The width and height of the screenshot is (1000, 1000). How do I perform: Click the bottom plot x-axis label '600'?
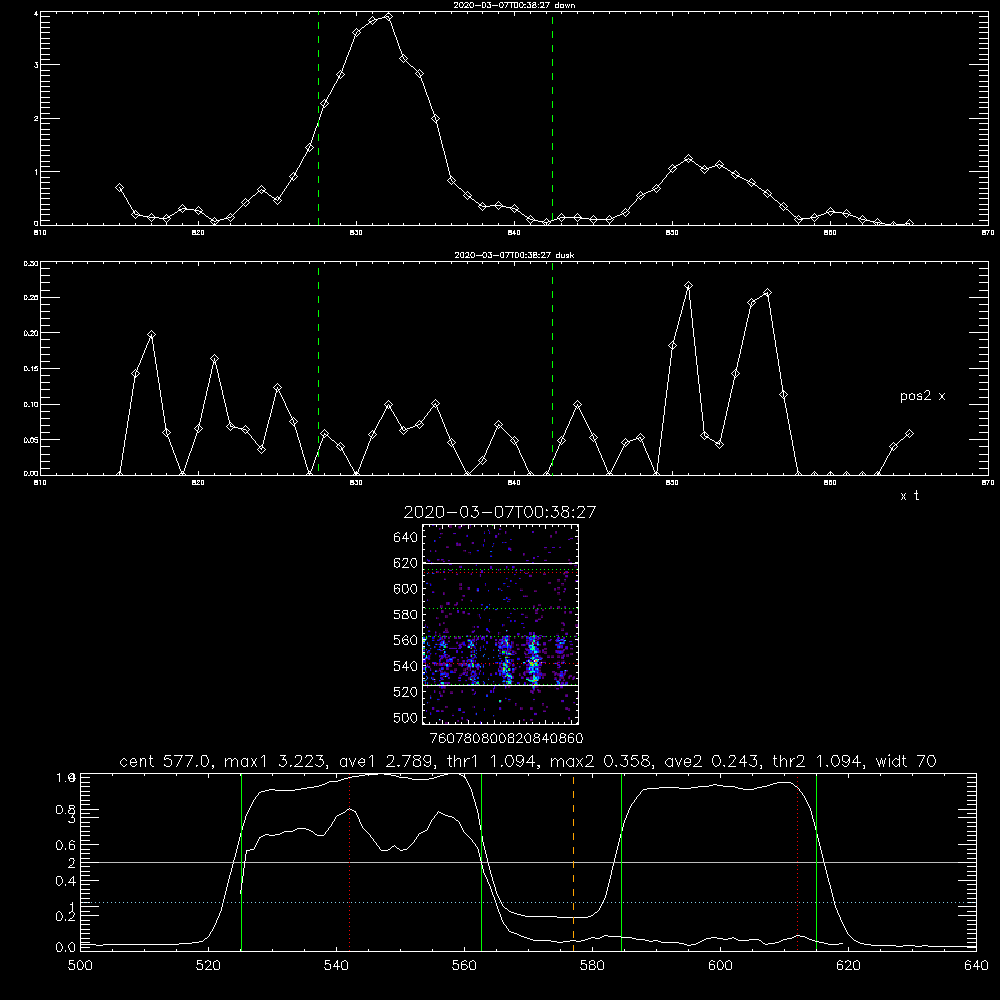pos(720,966)
